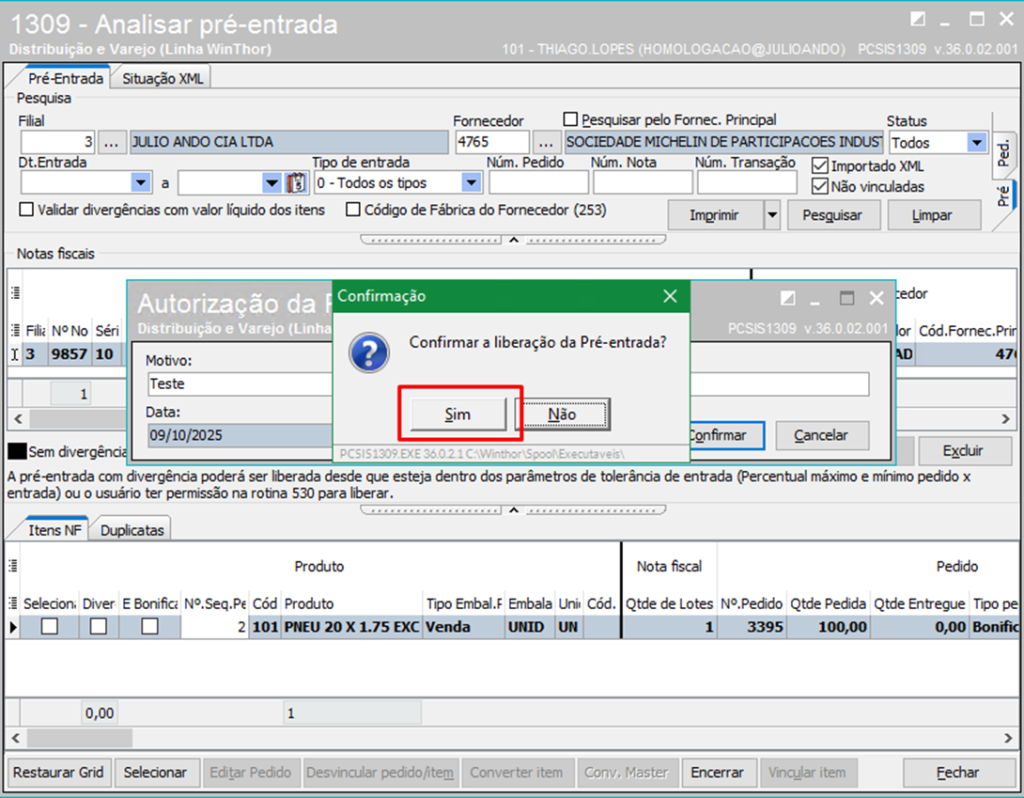Click Fornecedor lookup ellipsis button
1024x798 pixels.
click(x=546, y=142)
